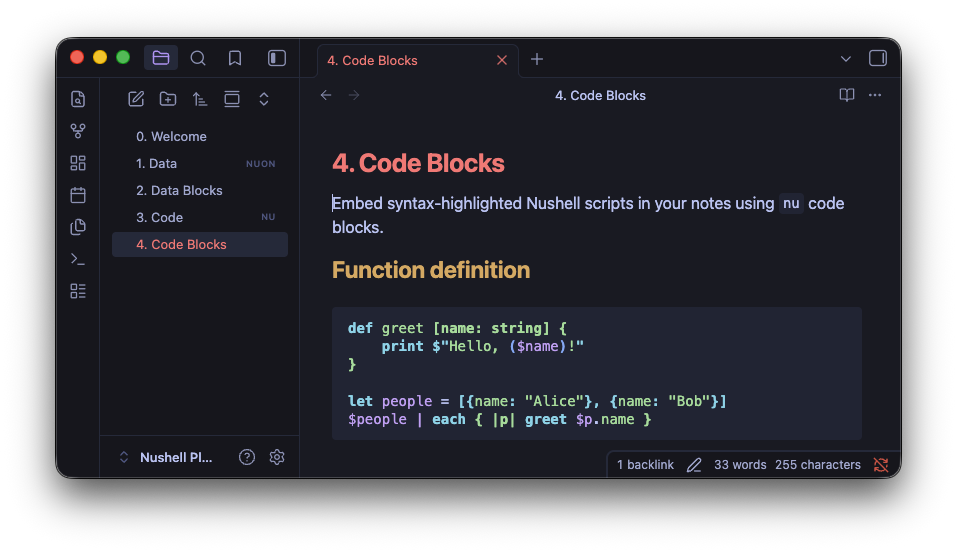Click the green macOS zoom button

click(123, 57)
